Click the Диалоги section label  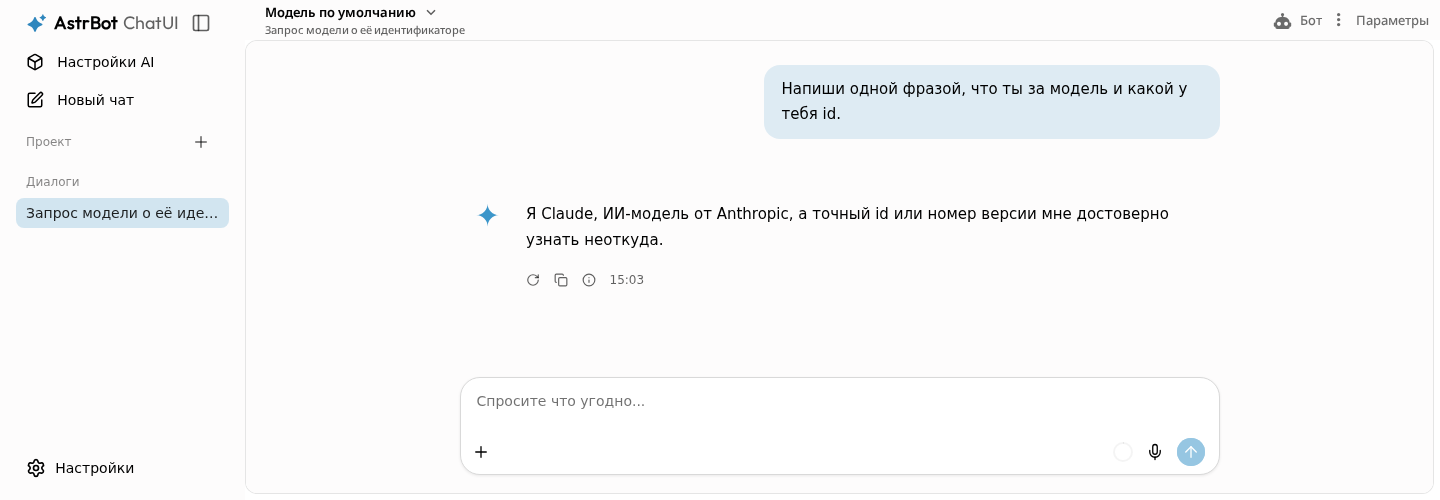point(53,182)
